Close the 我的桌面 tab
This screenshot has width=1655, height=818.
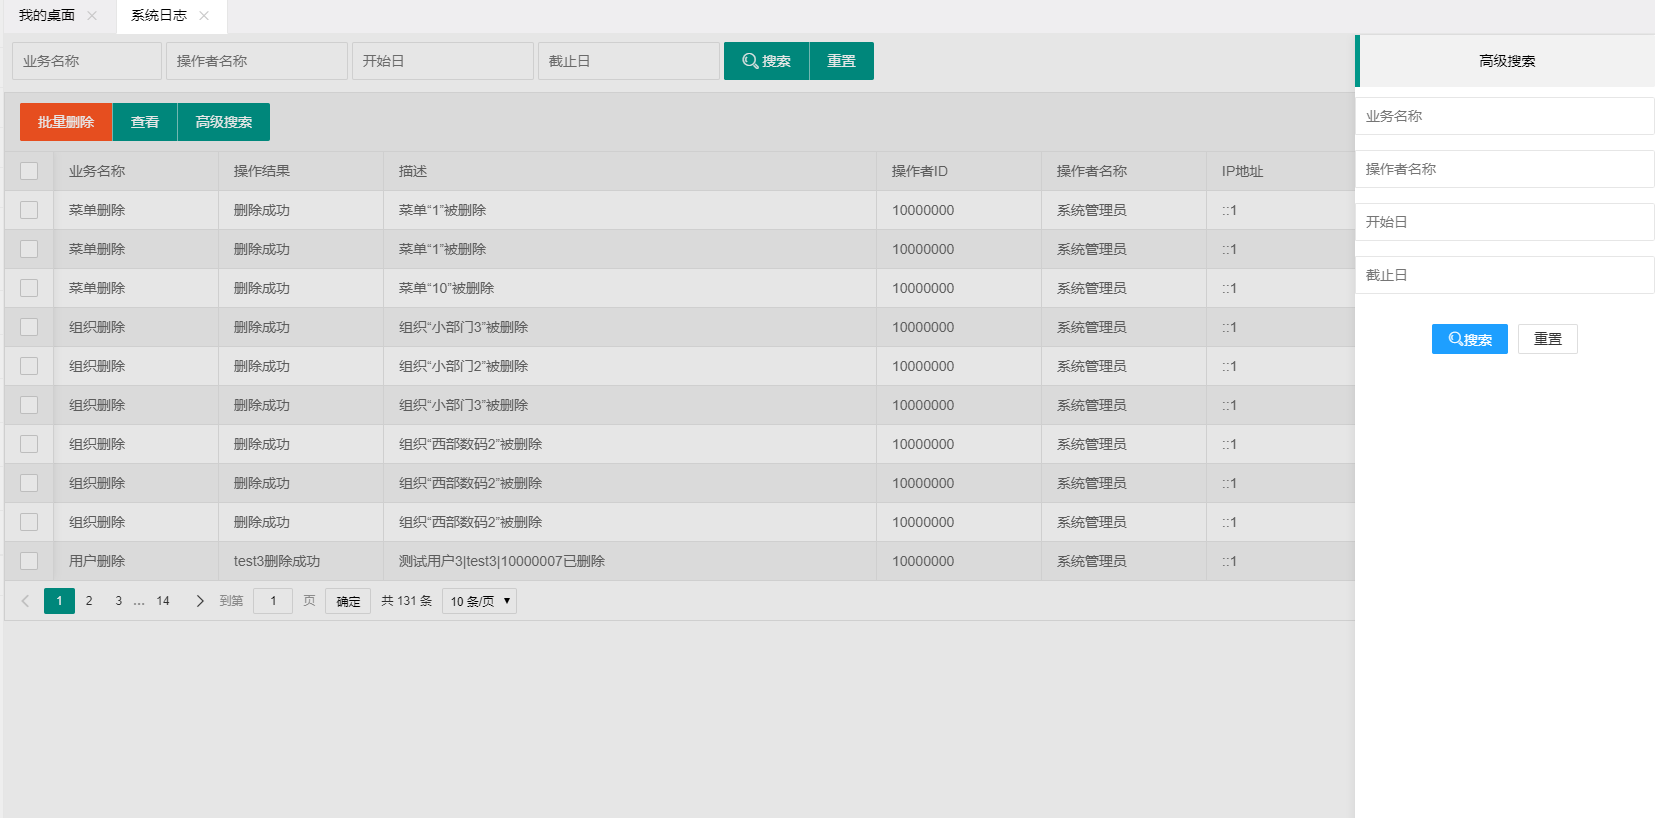pyautogui.click(x=92, y=16)
